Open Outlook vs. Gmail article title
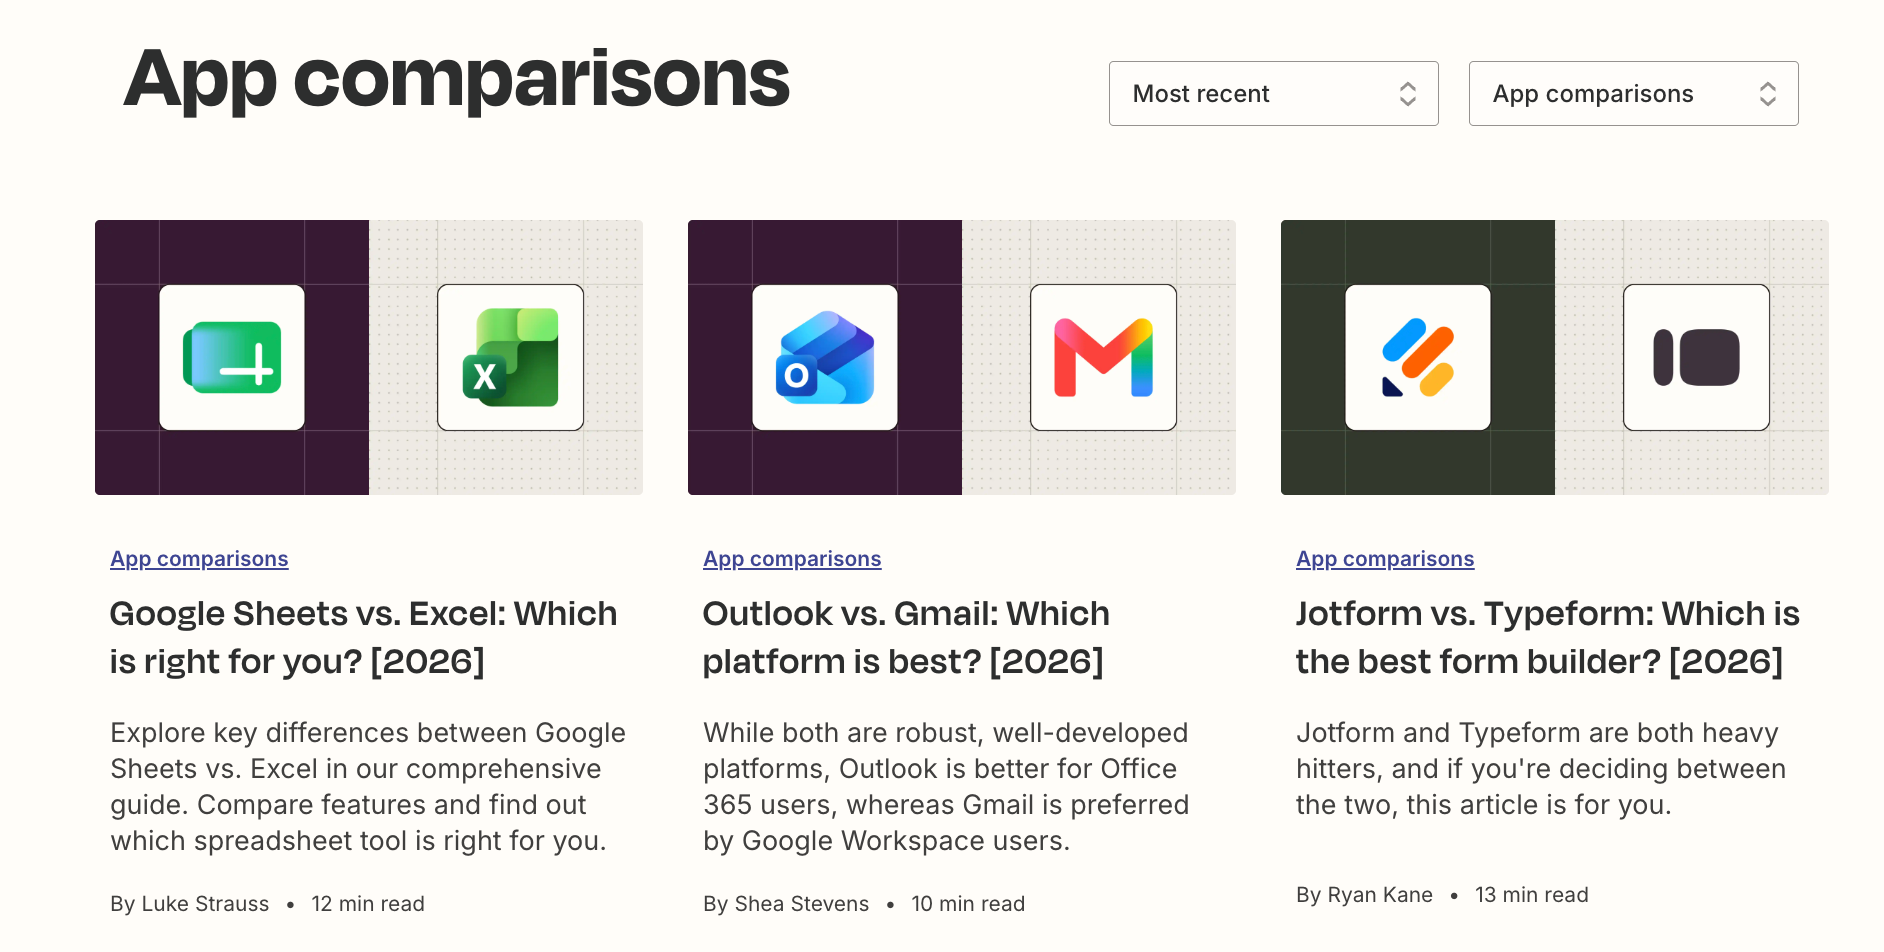 tap(906, 637)
